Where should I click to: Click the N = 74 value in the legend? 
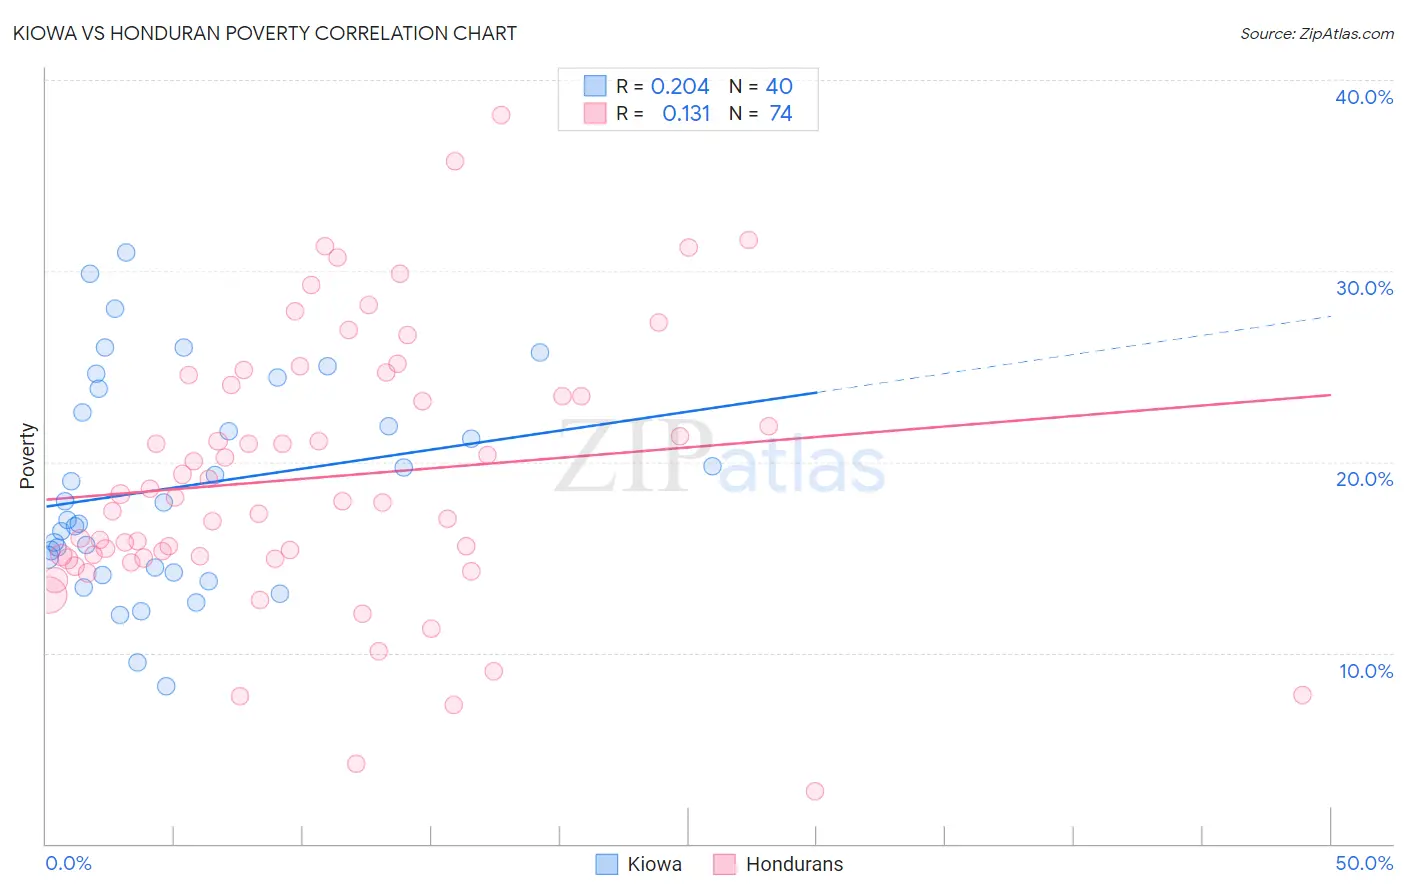(761, 113)
